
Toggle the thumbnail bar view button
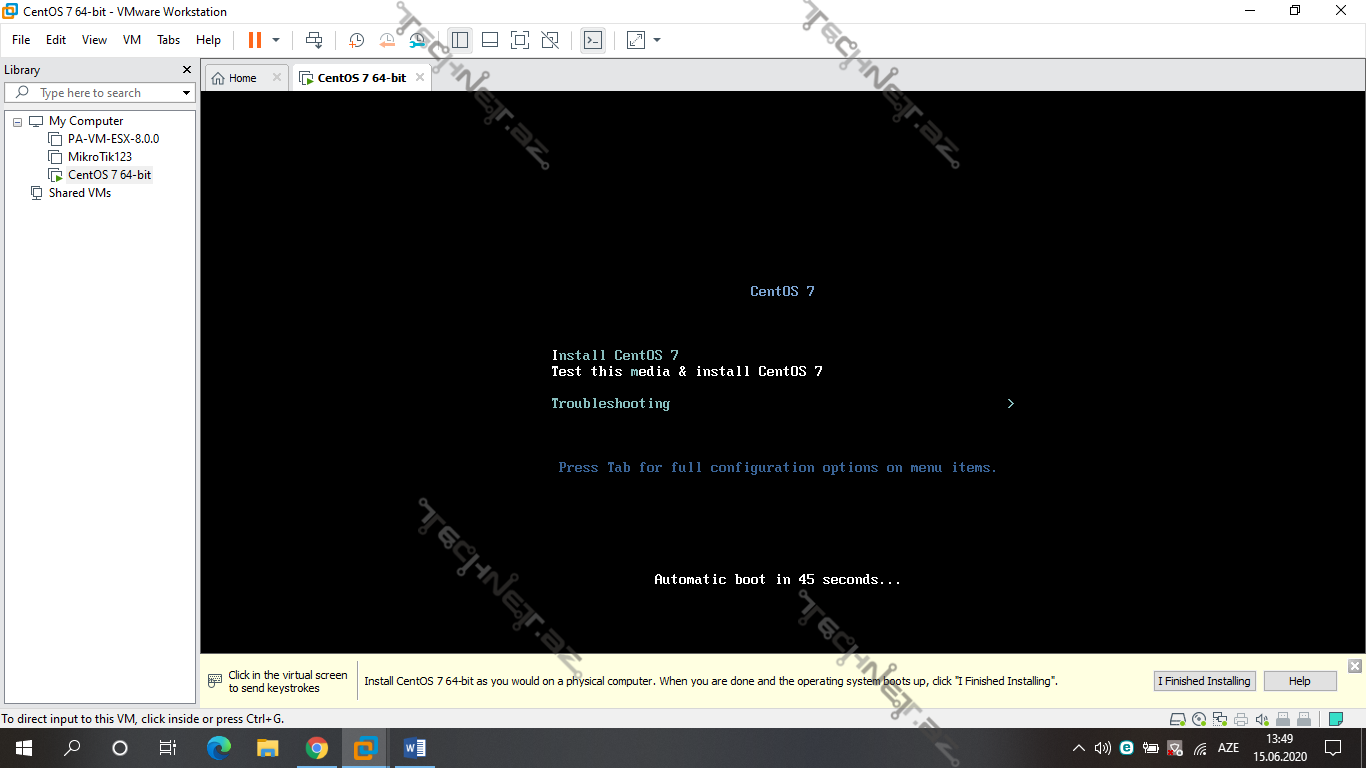(x=490, y=40)
